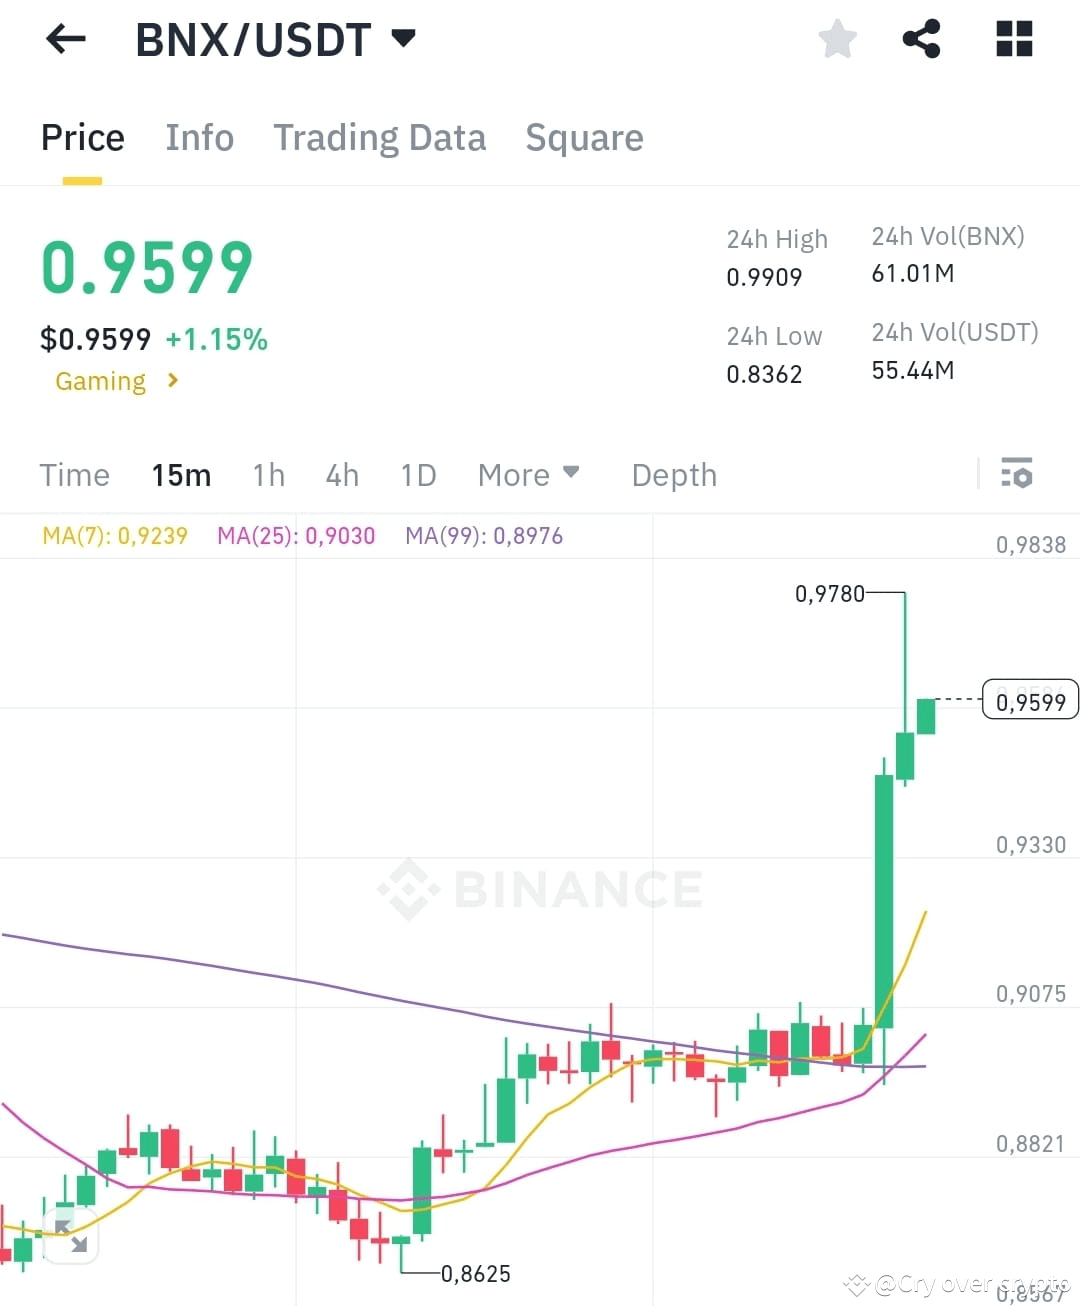Open the four-square grid menu icon
The image size is (1080, 1306).
click(x=1014, y=39)
